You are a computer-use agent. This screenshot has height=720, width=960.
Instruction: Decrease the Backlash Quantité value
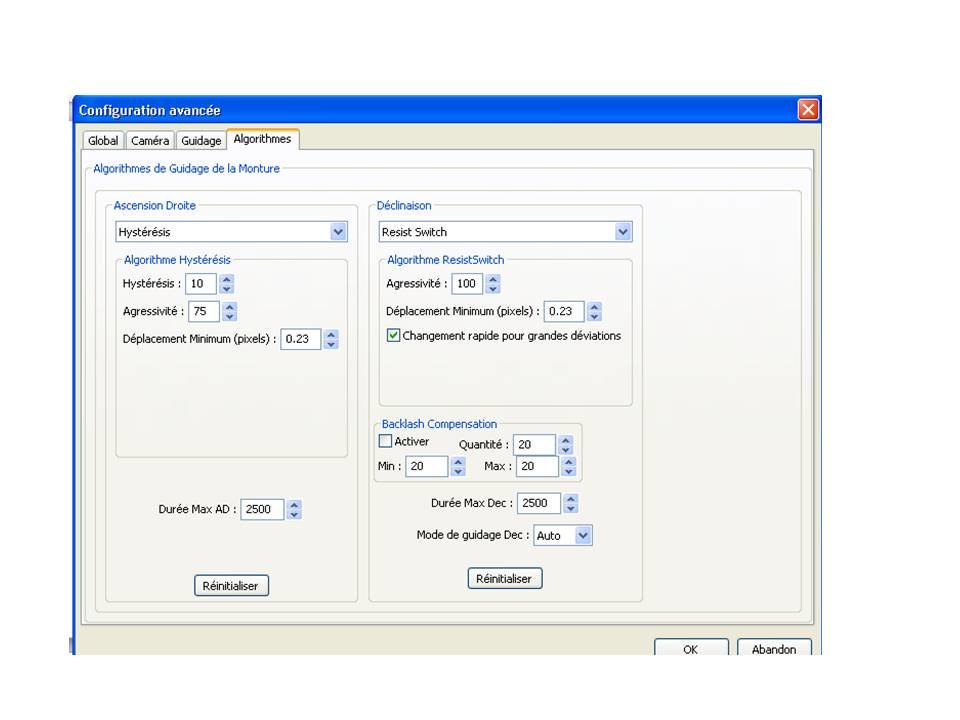click(x=566, y=450)
